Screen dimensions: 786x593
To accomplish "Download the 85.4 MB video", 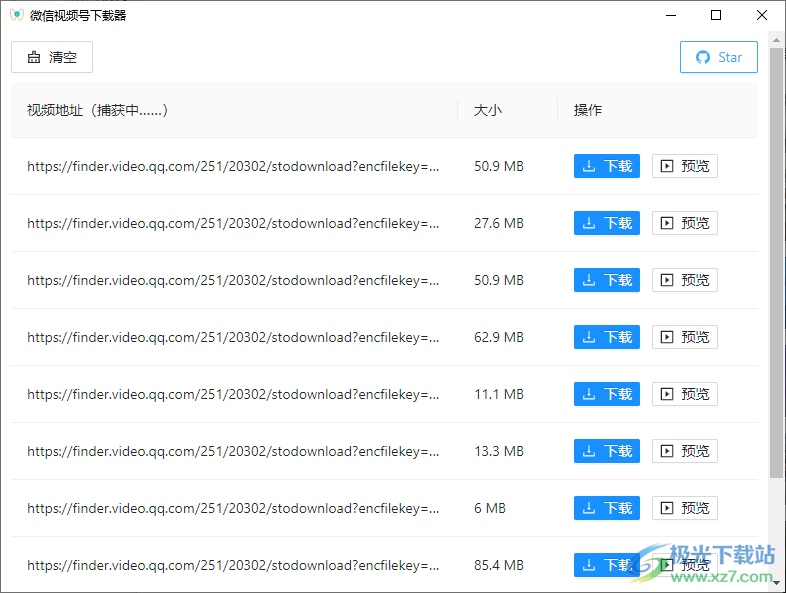I will [607, 565].
